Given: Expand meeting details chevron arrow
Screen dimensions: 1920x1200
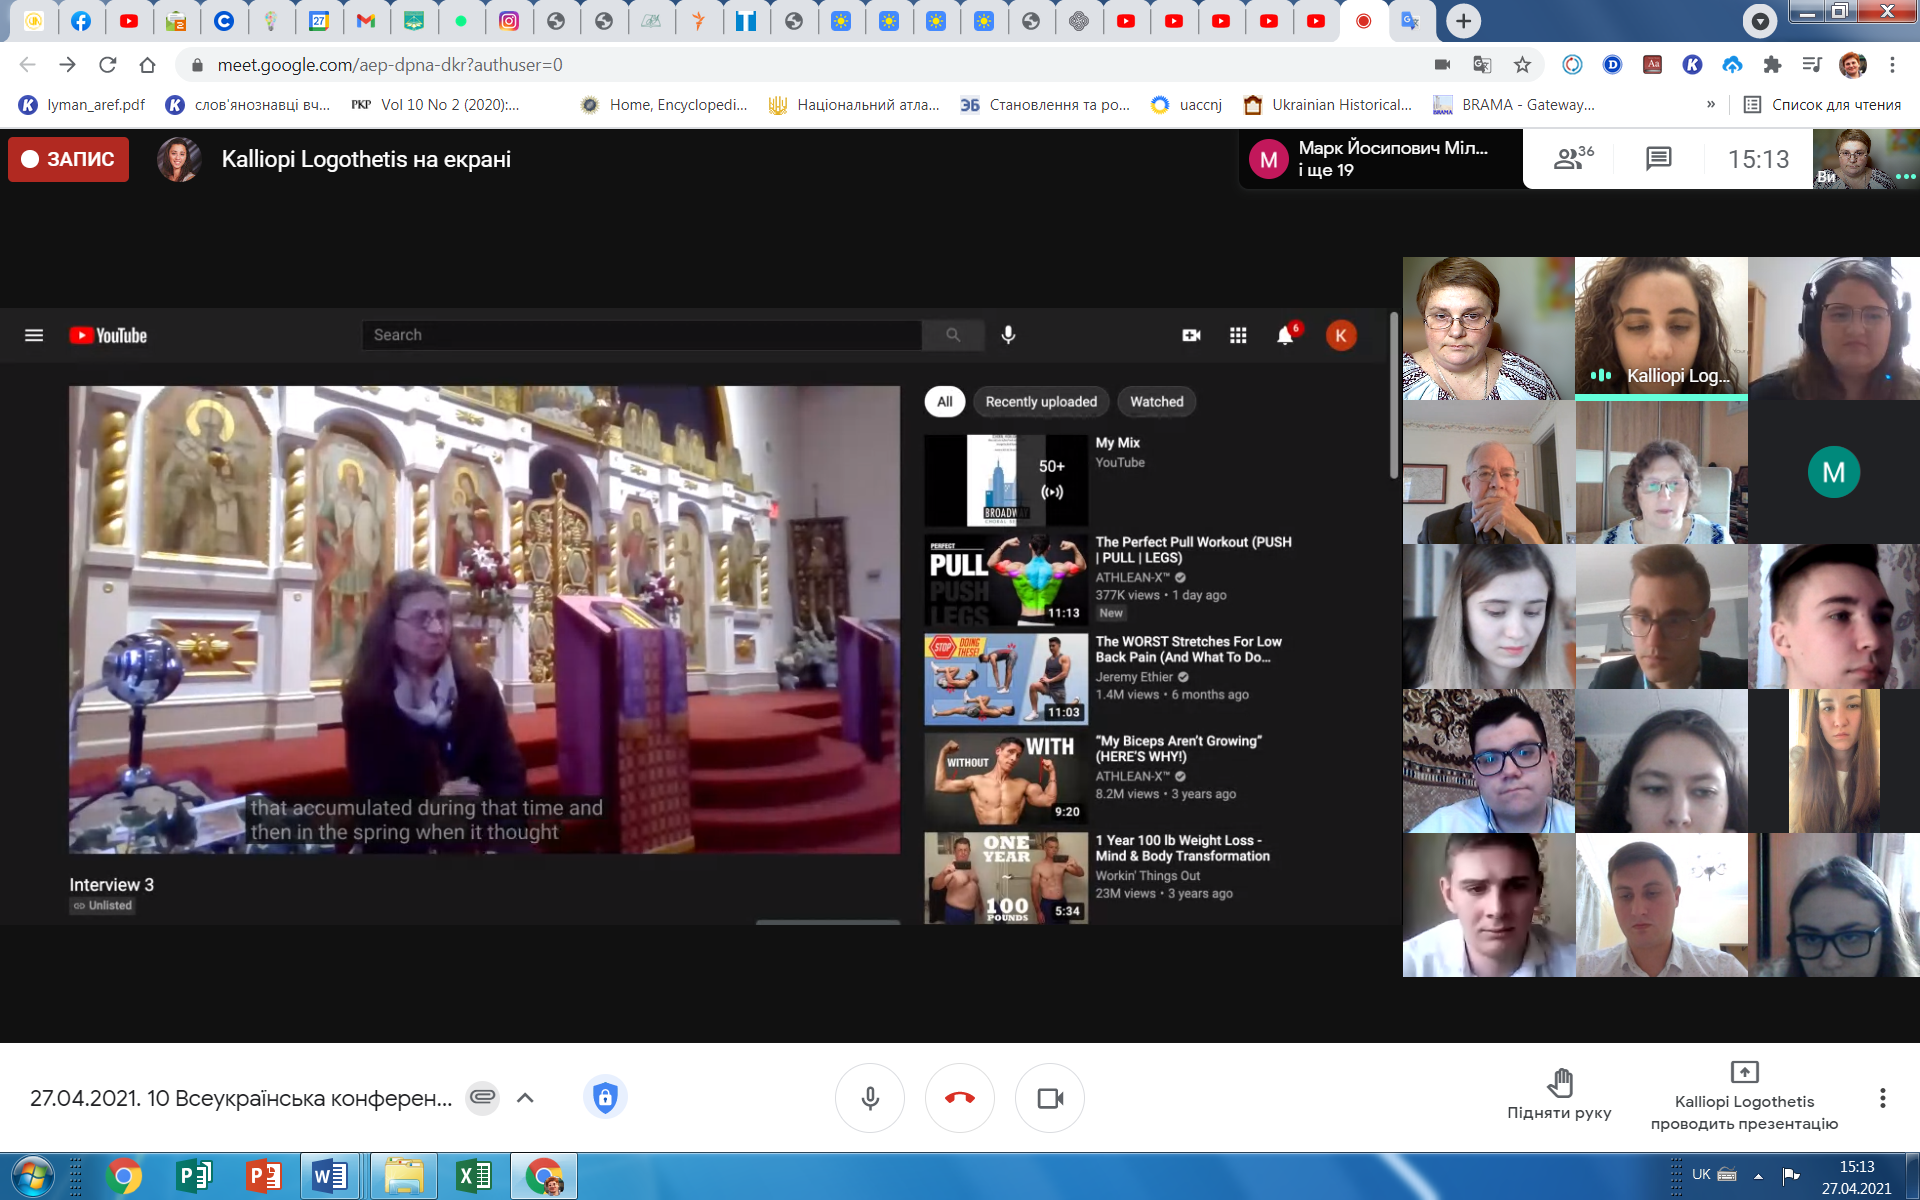Looking at the screenshot, I should [525, 1098].
